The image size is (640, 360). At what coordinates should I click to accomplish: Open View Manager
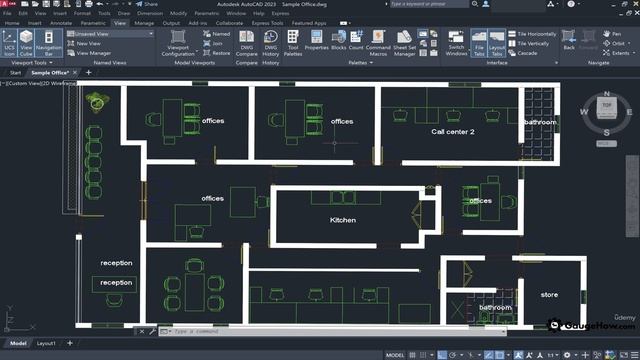(89, 53)
